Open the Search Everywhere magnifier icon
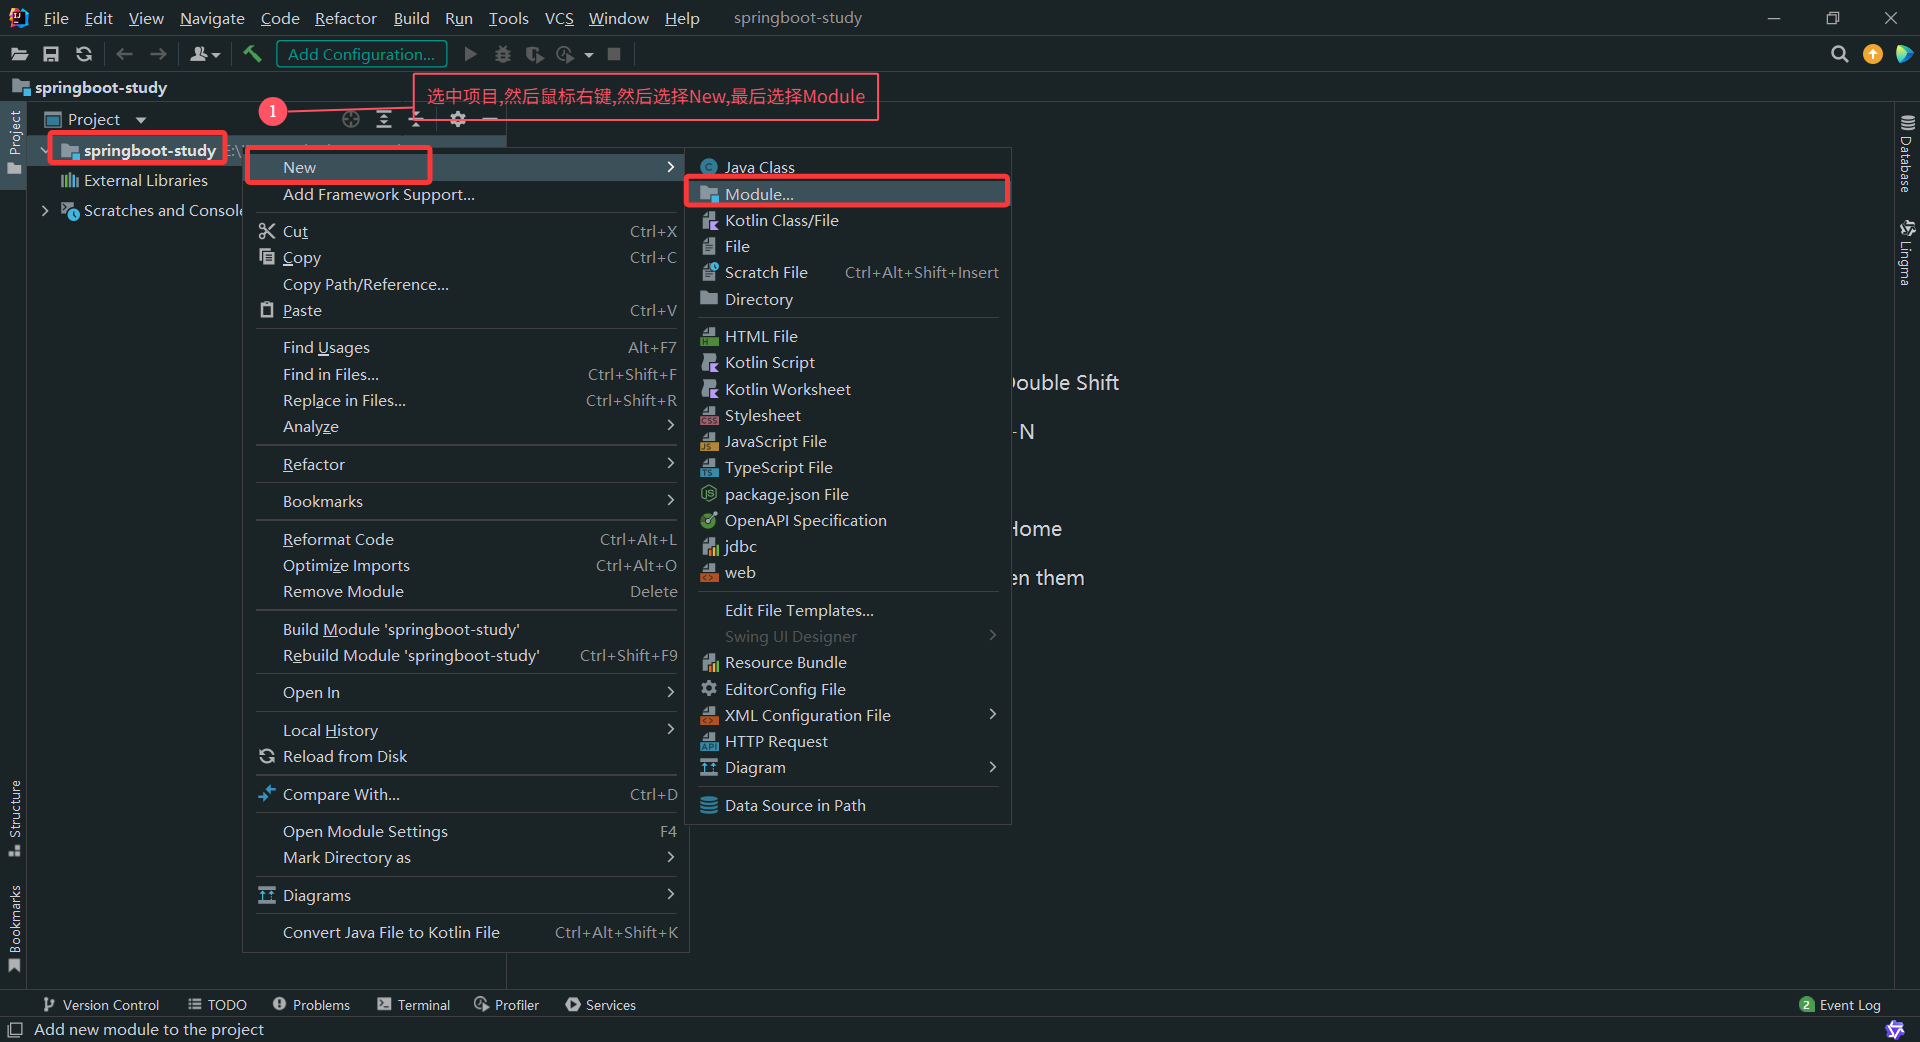This screenshot has width=1920, height=1042. click(x=1839, y=54)
